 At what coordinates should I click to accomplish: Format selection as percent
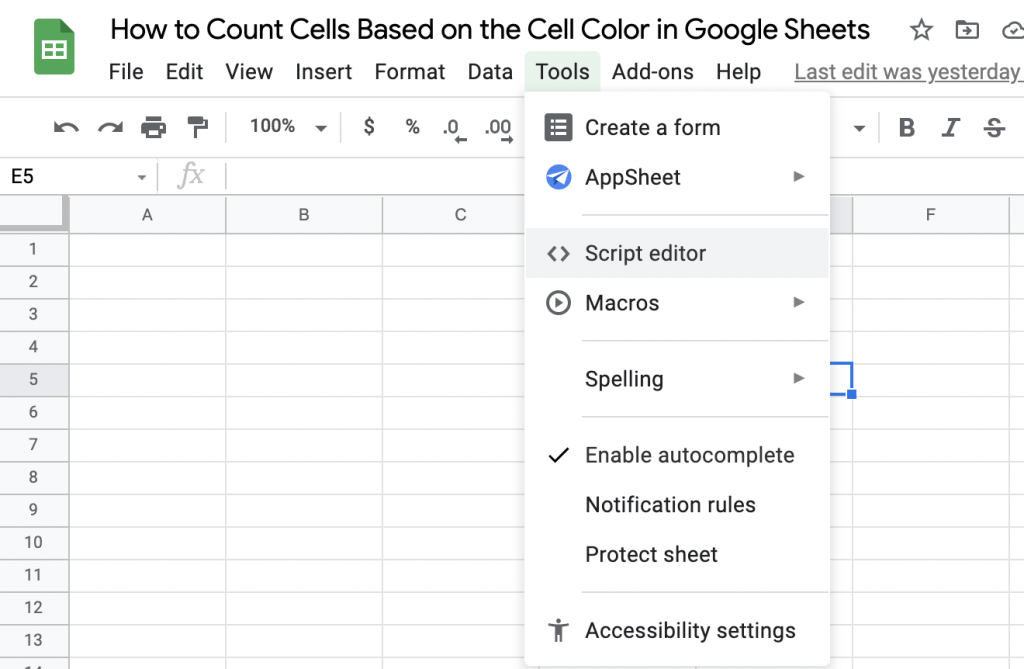coord(412,126)
